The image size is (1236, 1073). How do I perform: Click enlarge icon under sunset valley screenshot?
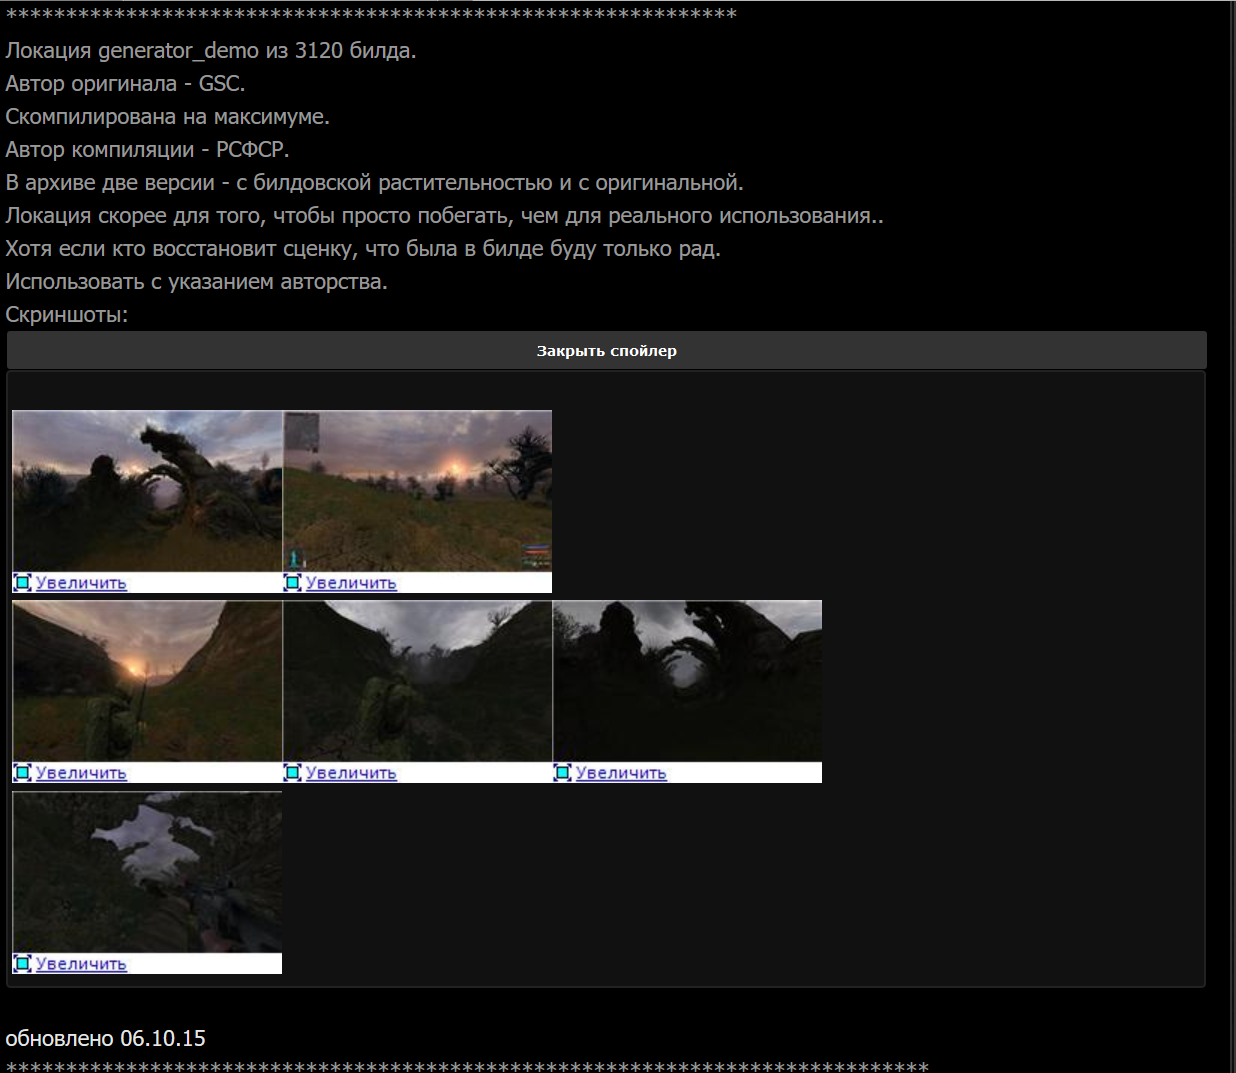[23, 772]
